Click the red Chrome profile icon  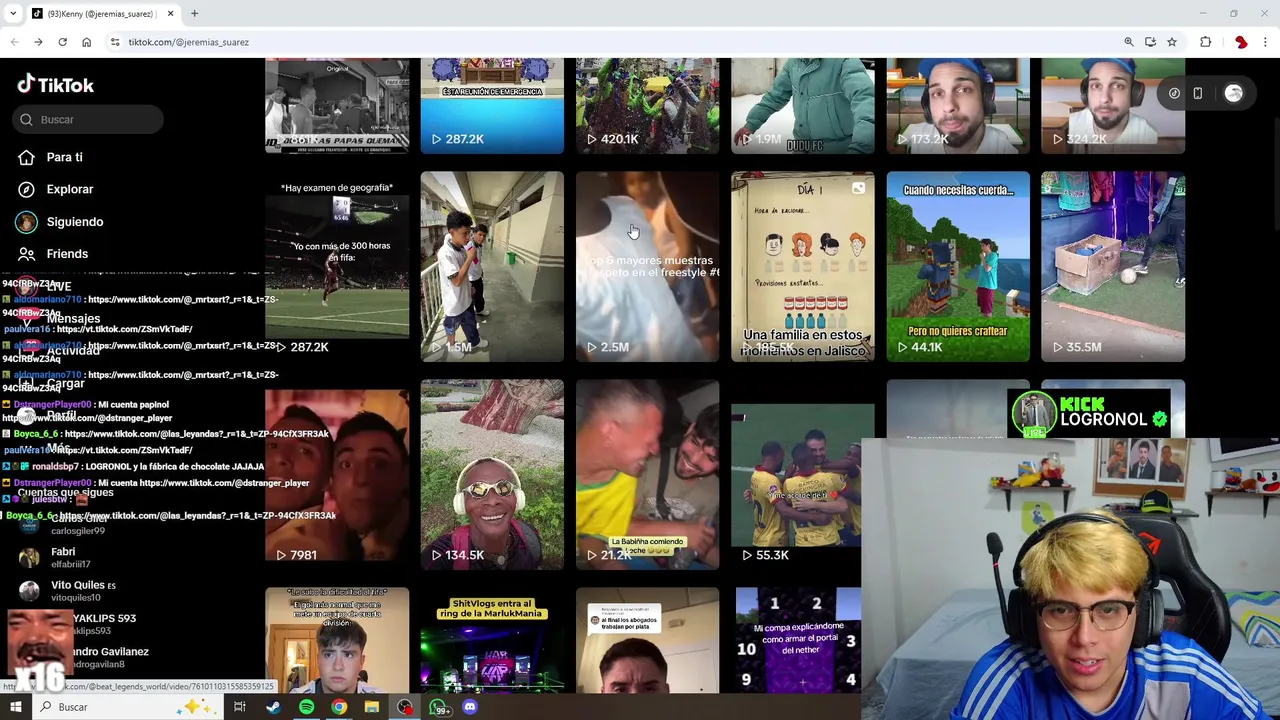point(1241,42)
